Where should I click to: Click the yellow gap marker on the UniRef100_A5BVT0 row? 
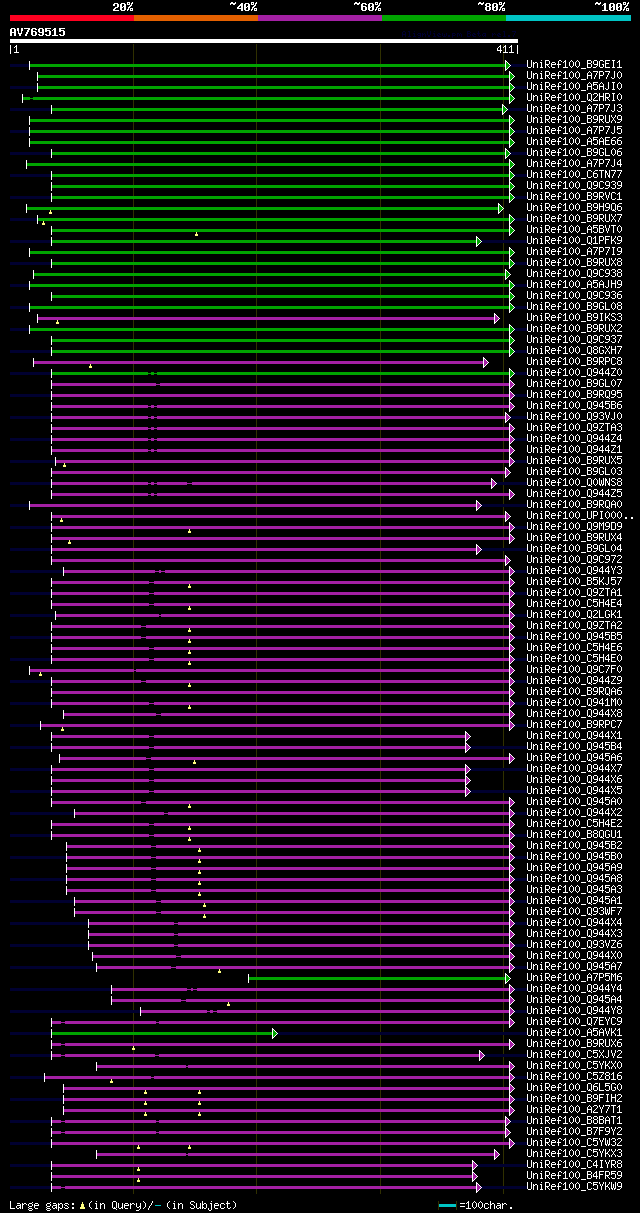tap(196, 234)
